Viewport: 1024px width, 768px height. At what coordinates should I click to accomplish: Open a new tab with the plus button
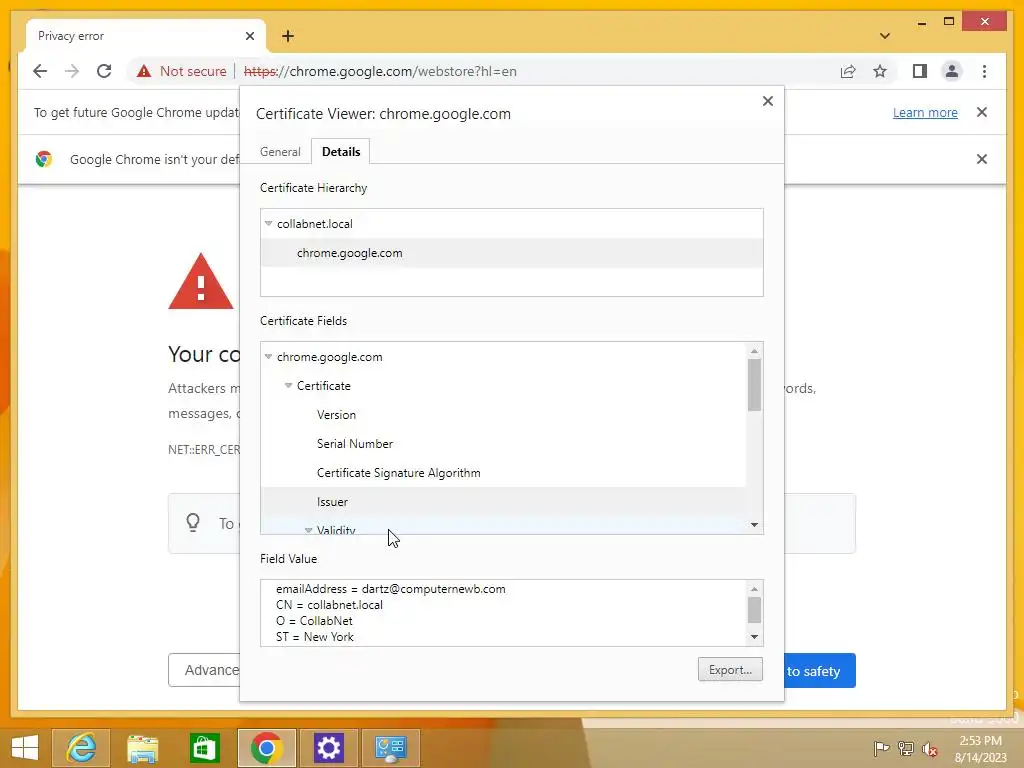tap(288, 36)
